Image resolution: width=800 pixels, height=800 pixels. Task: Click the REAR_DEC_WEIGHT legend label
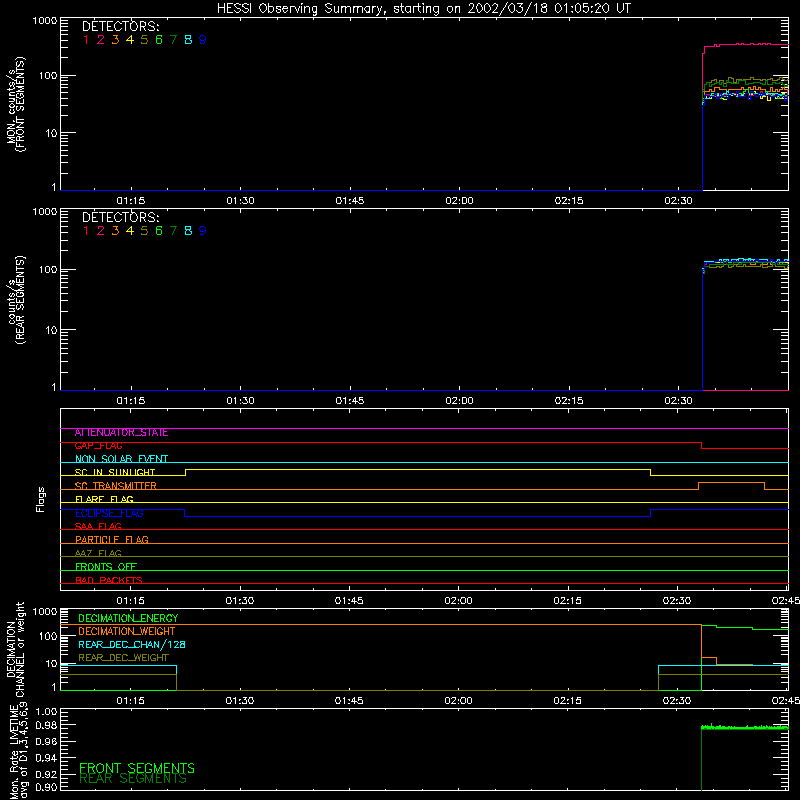(123, 658)
